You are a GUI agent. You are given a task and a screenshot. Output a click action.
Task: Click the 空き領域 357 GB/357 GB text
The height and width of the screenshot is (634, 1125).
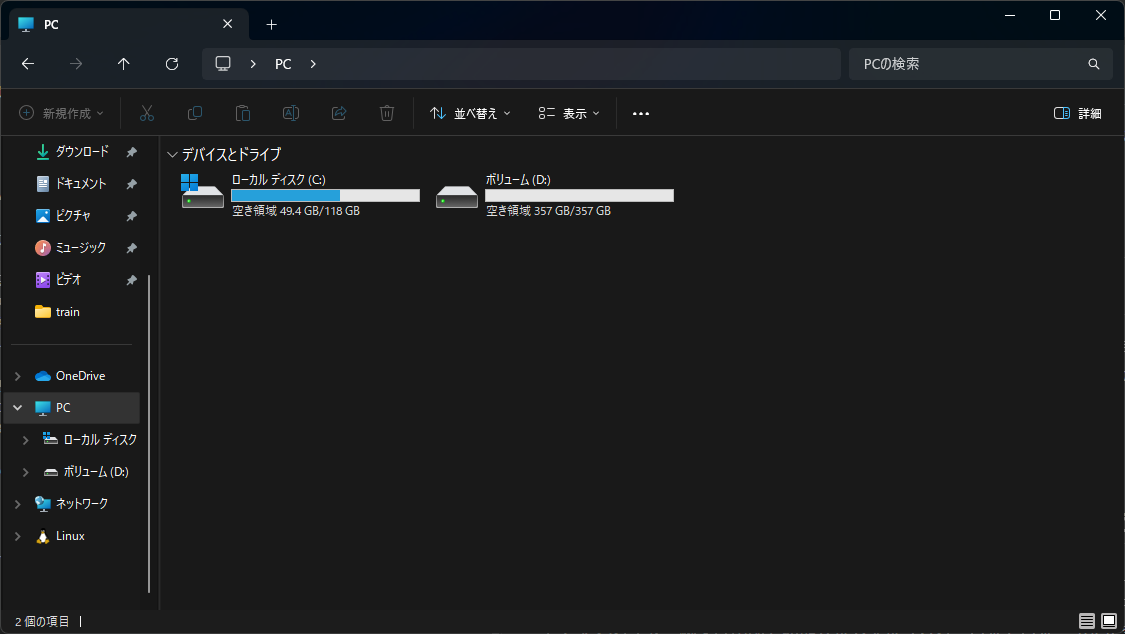(548, 211)
